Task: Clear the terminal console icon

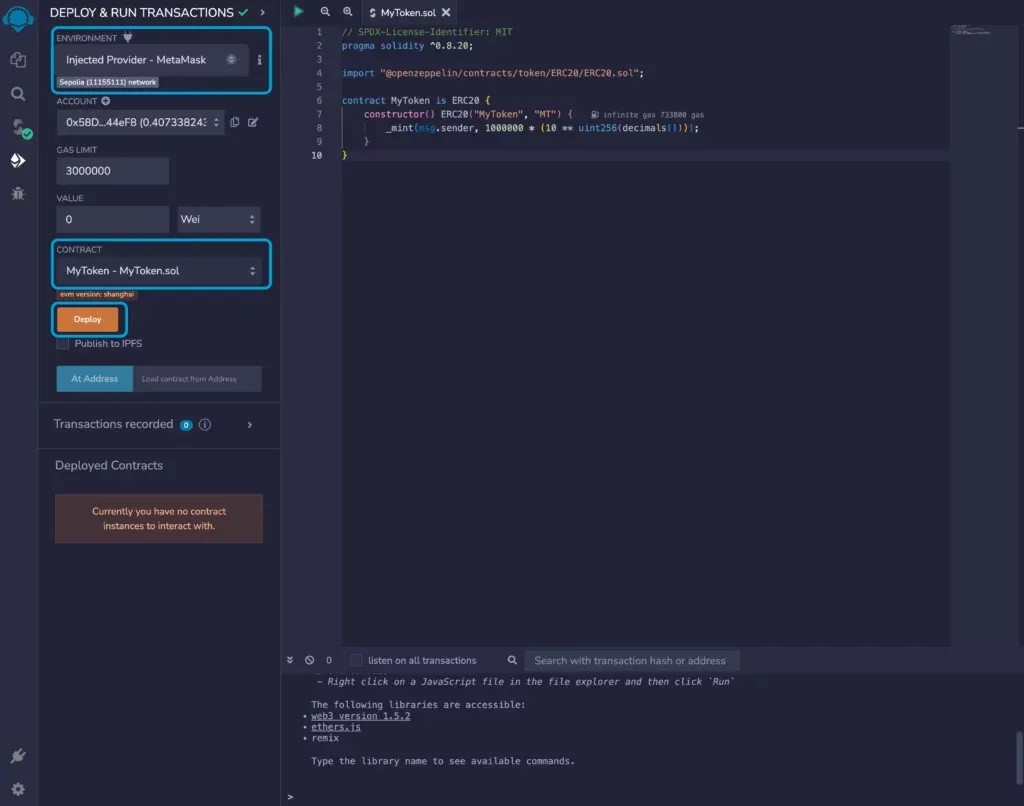Action: point(310,660)
